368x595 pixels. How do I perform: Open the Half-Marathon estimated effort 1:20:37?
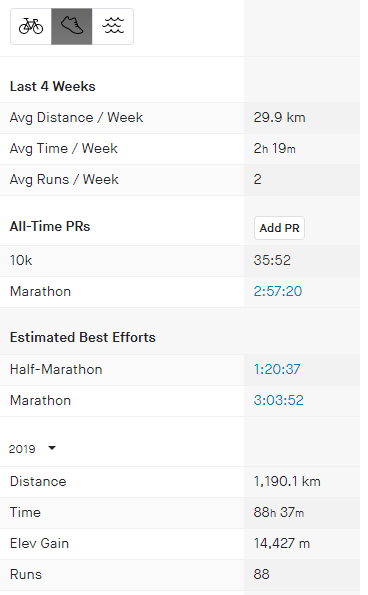click(x=277, y=369)
